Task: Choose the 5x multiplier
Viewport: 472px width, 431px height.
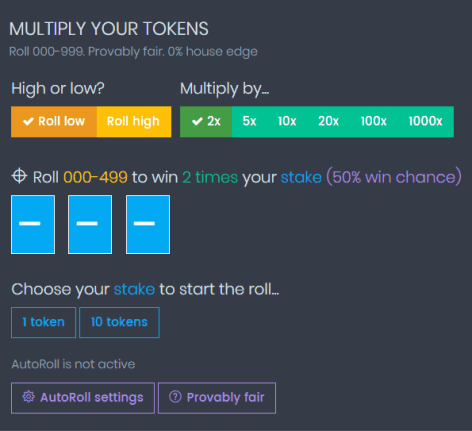Action: click(x=249, y=122)
